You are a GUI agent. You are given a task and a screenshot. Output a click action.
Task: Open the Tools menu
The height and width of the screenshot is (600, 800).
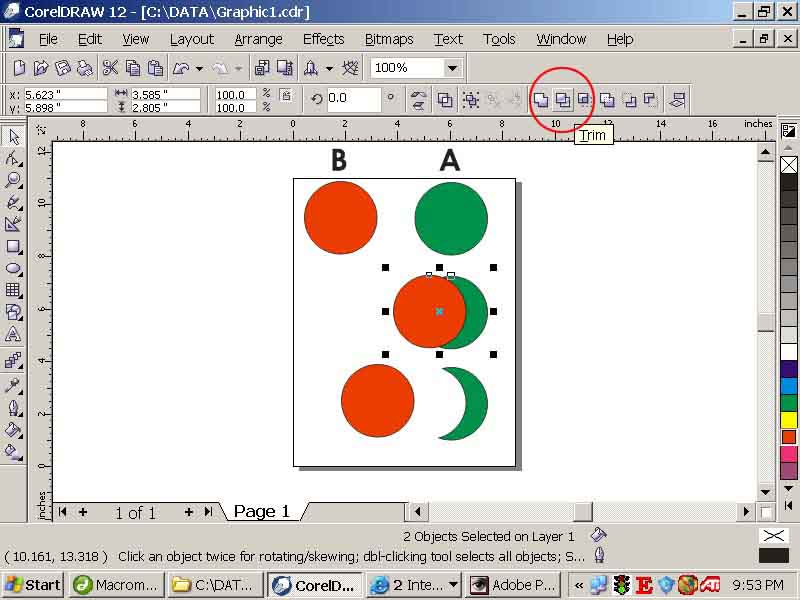pyautogui.click(x=499, y=39)
